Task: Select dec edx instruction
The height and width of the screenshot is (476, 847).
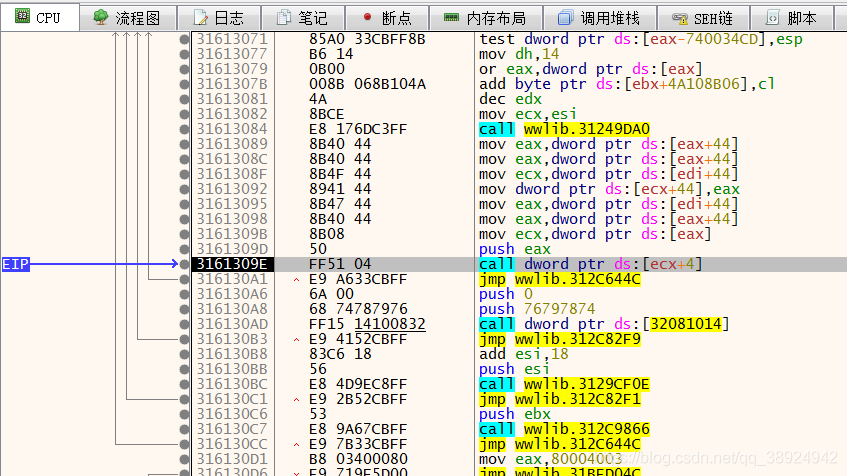Action: (510, 99)
